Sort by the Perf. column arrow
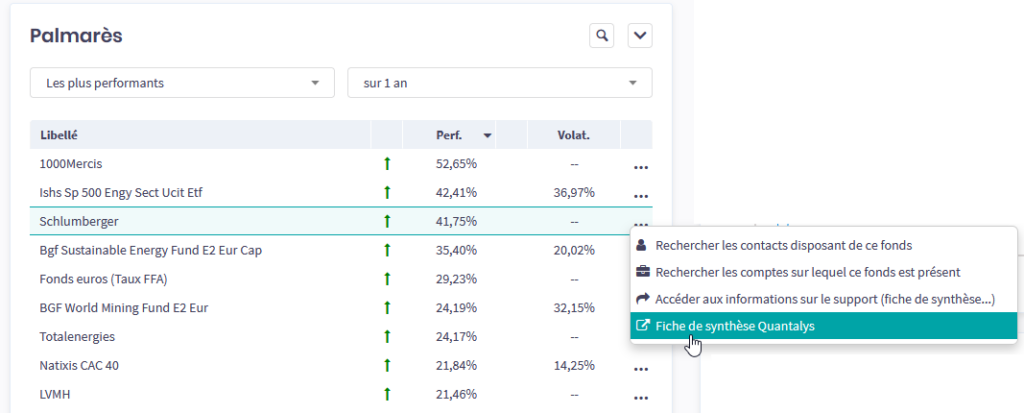Image resolution: width=1024 pixels, height=413 pixels. tap(487, 135)
